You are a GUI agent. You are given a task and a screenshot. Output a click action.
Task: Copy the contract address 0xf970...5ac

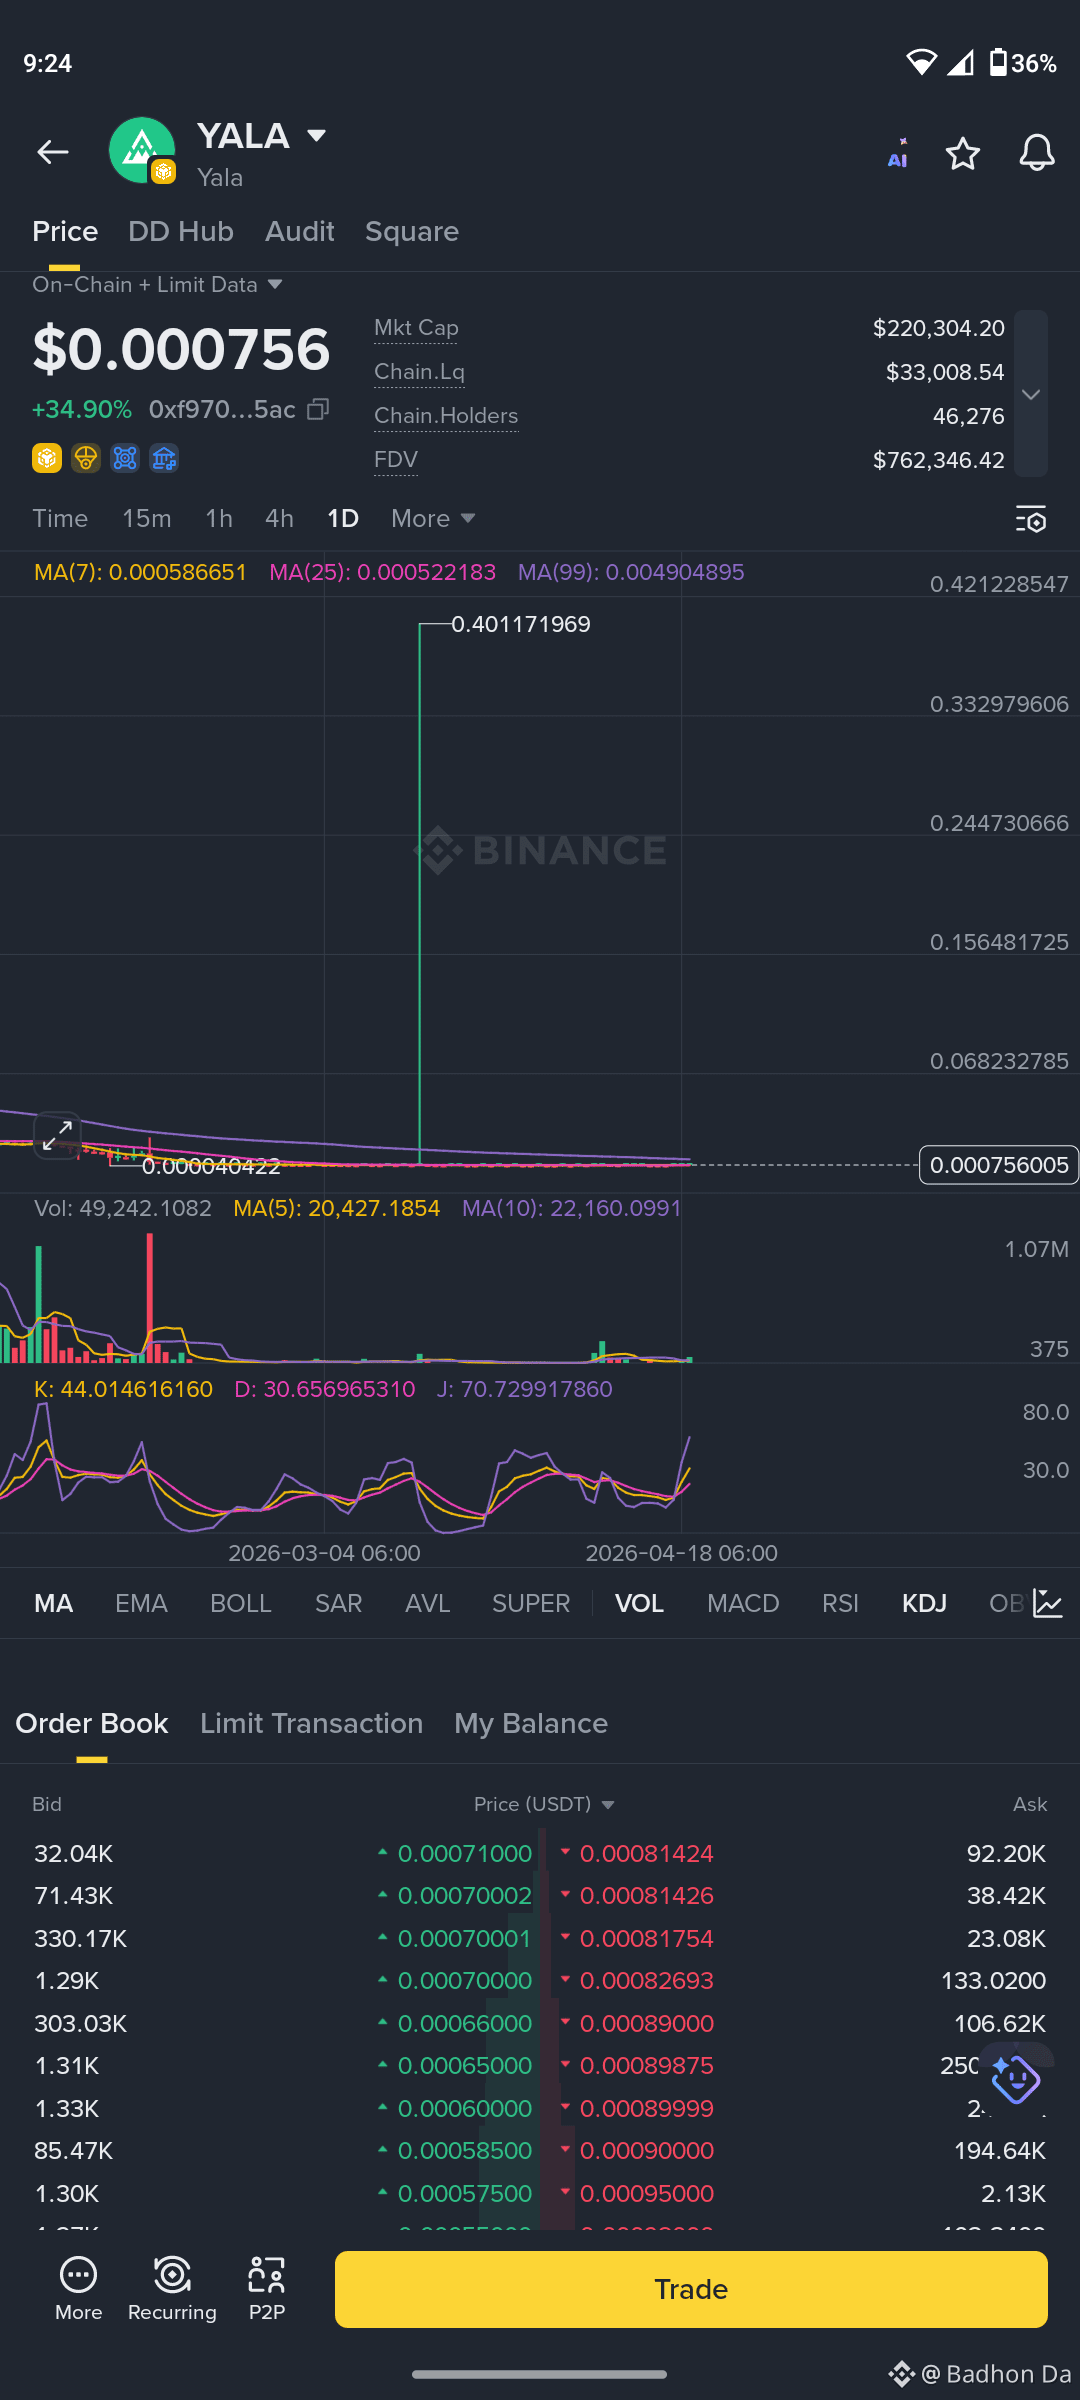coord(318,409)
